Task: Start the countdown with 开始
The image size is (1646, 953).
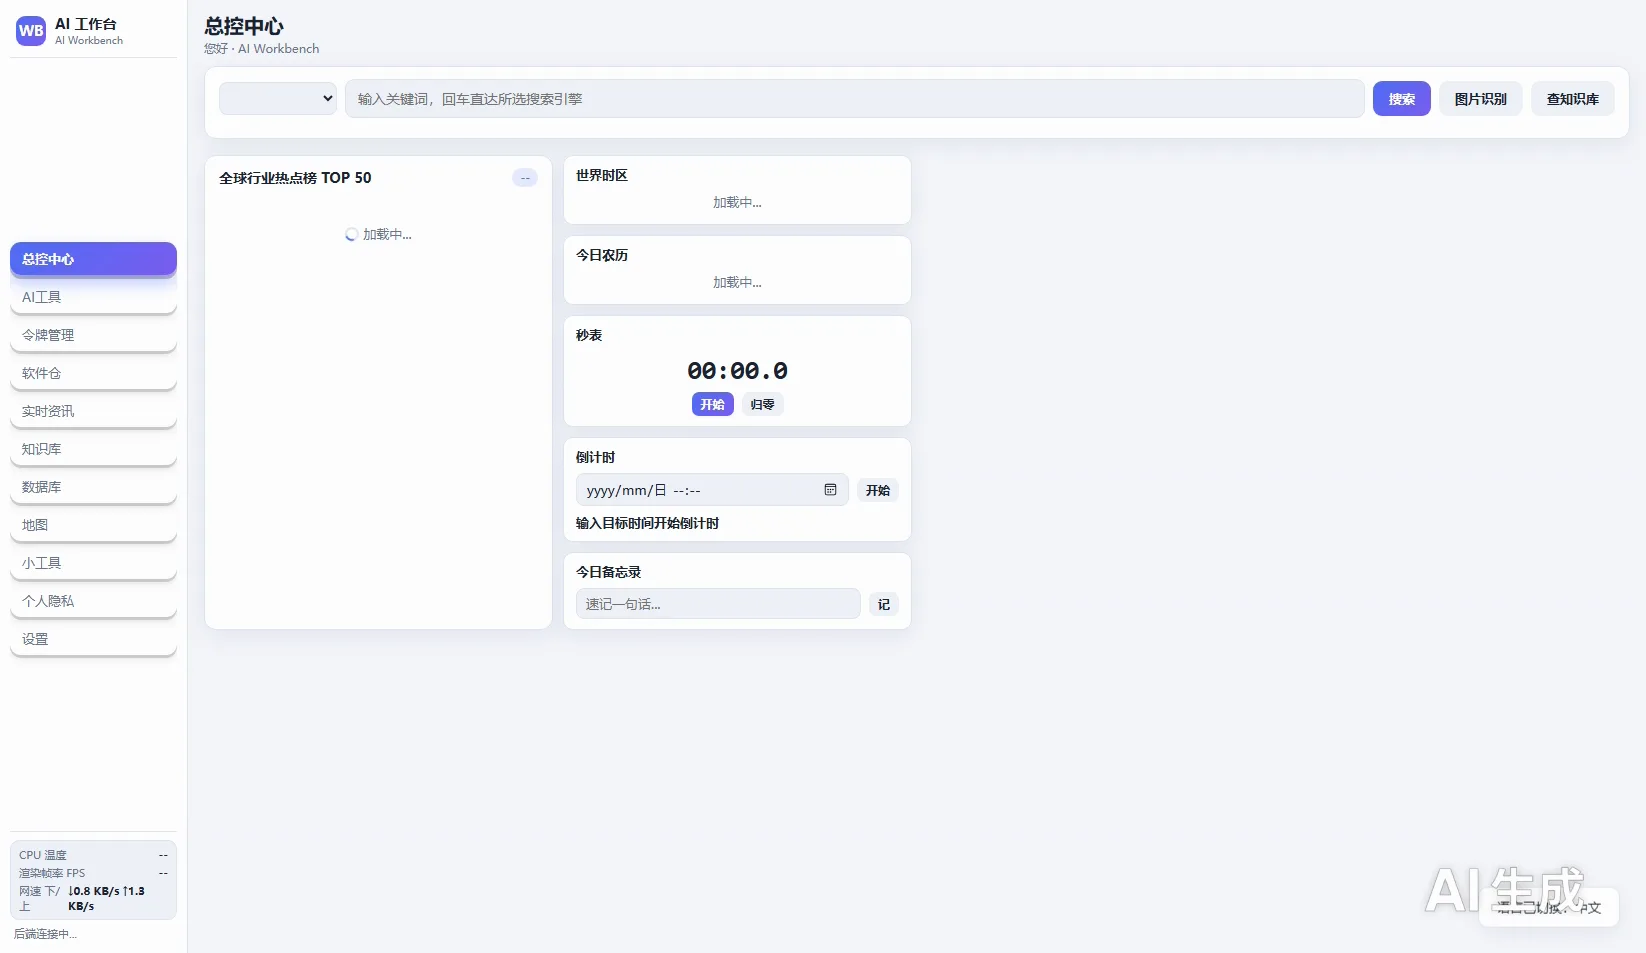Action: 878,490
